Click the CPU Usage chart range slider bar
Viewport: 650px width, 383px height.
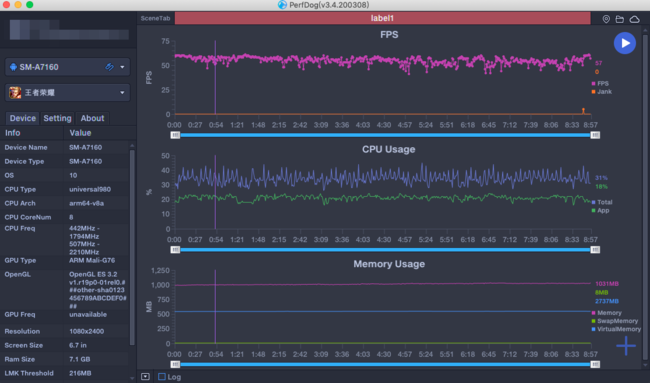tap(385, 250)
